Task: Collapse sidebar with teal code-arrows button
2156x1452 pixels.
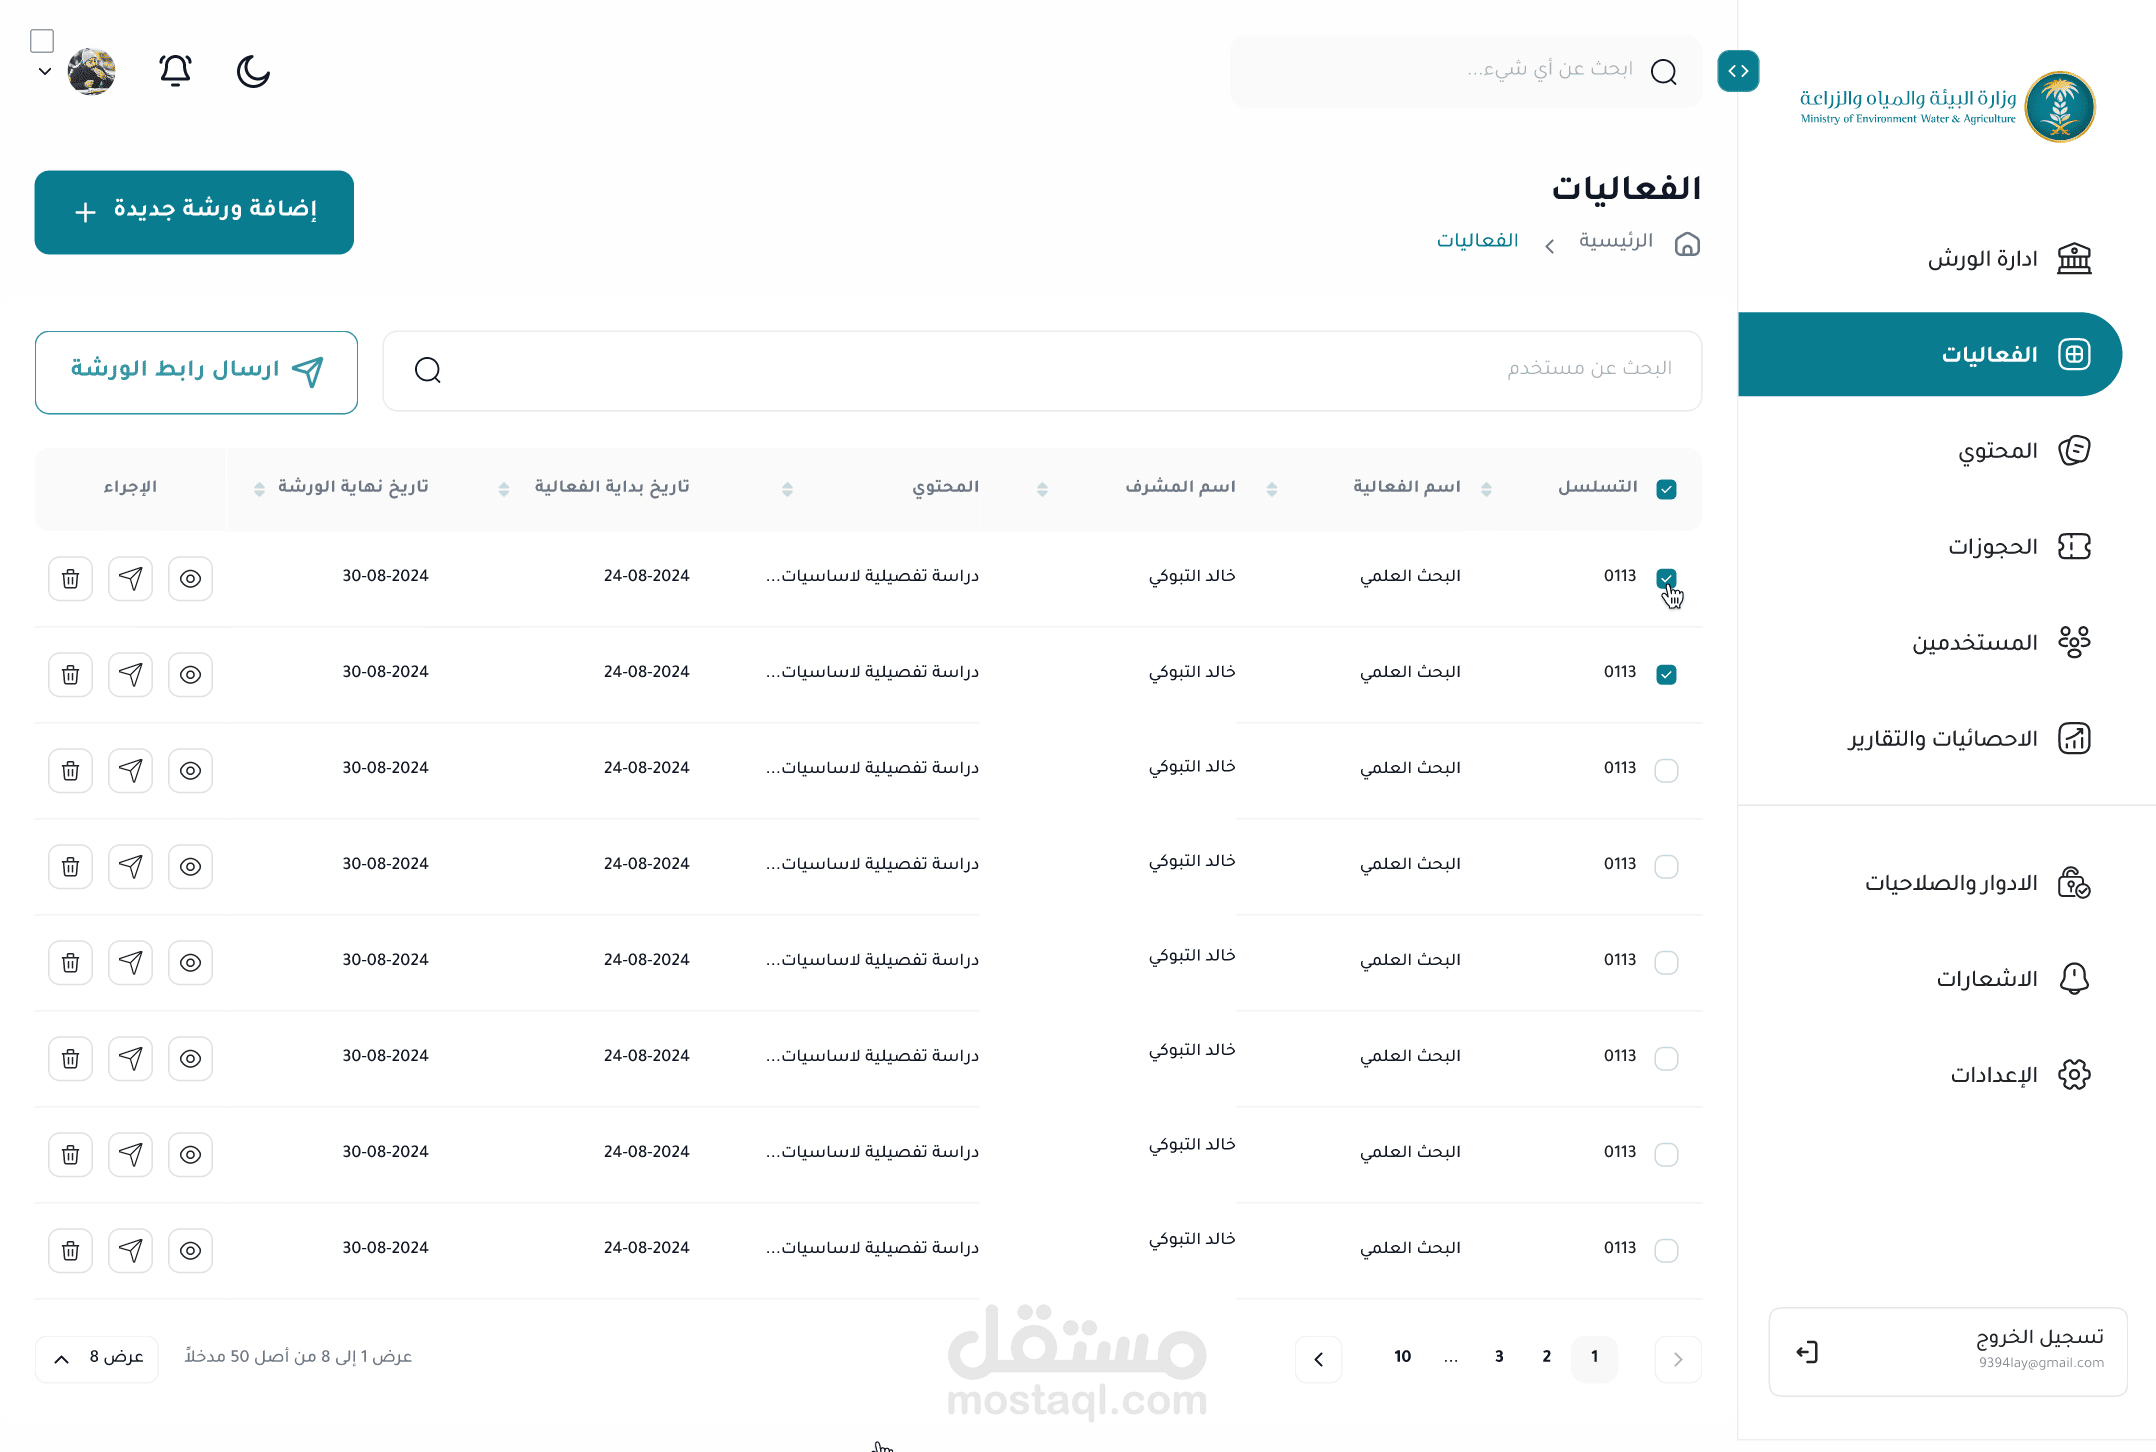Action: coord(1738,71)
